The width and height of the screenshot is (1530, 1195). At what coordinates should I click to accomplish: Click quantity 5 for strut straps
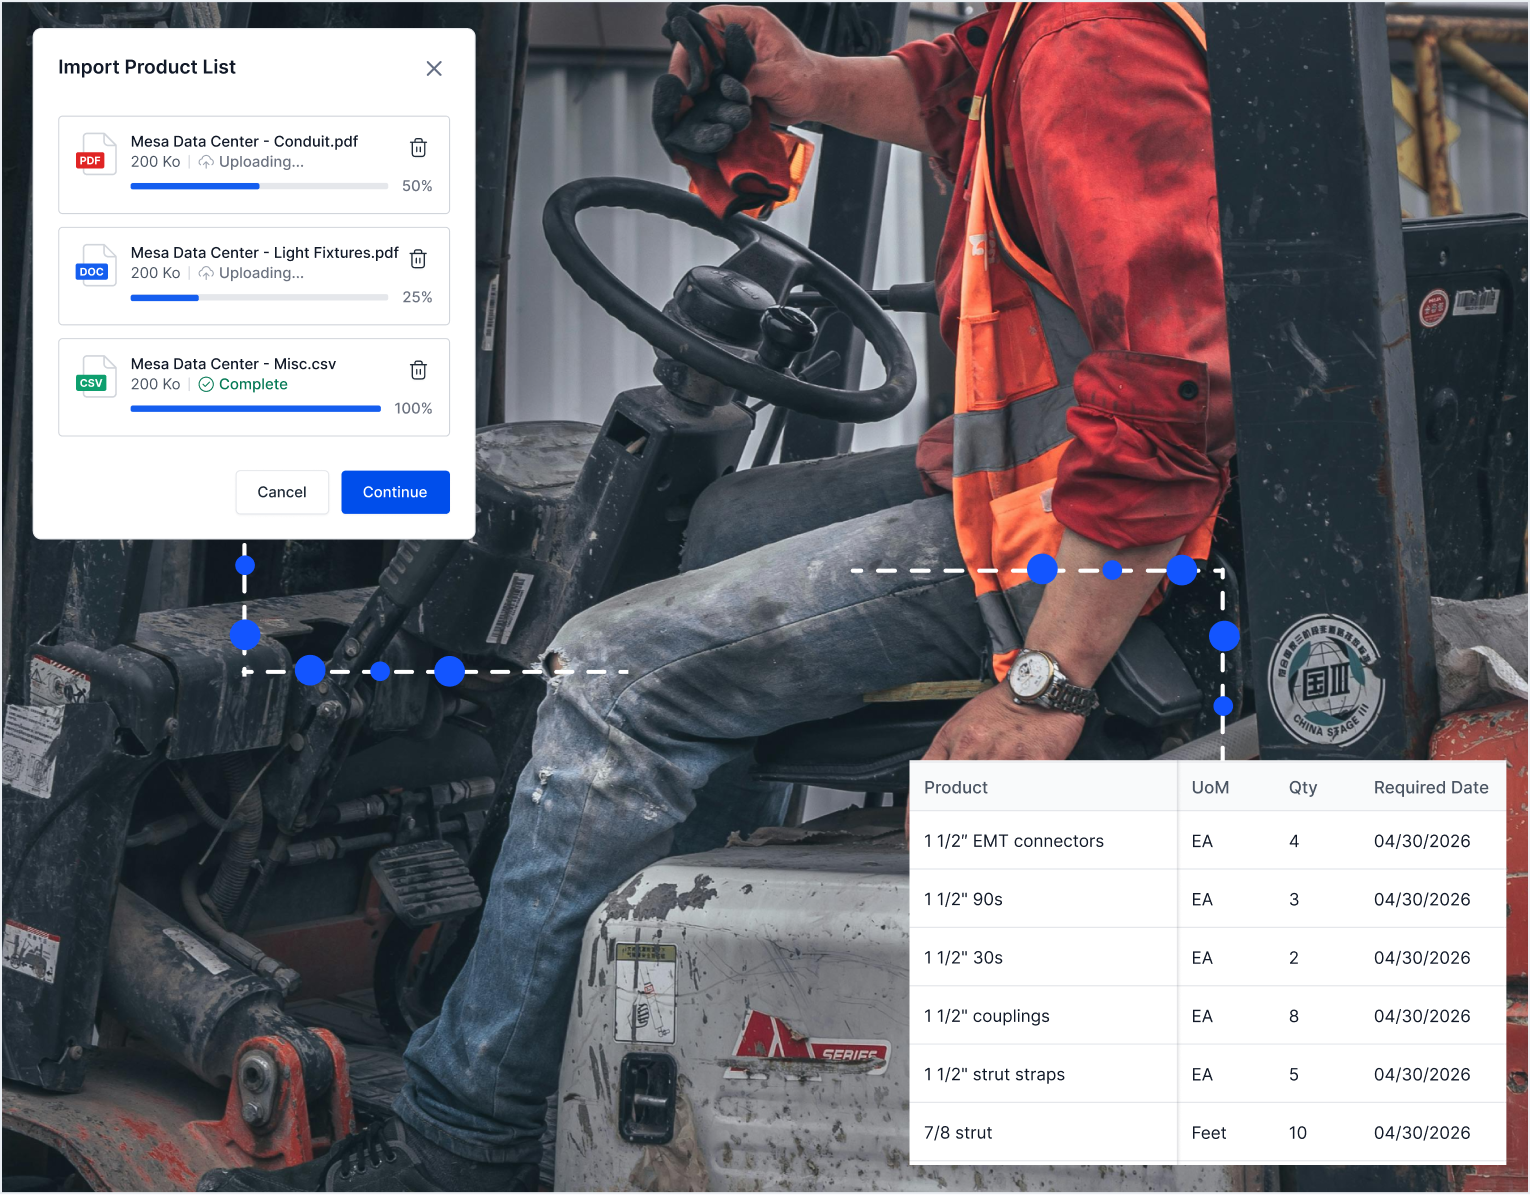pyautogui.click(x=1293, y=1074)
